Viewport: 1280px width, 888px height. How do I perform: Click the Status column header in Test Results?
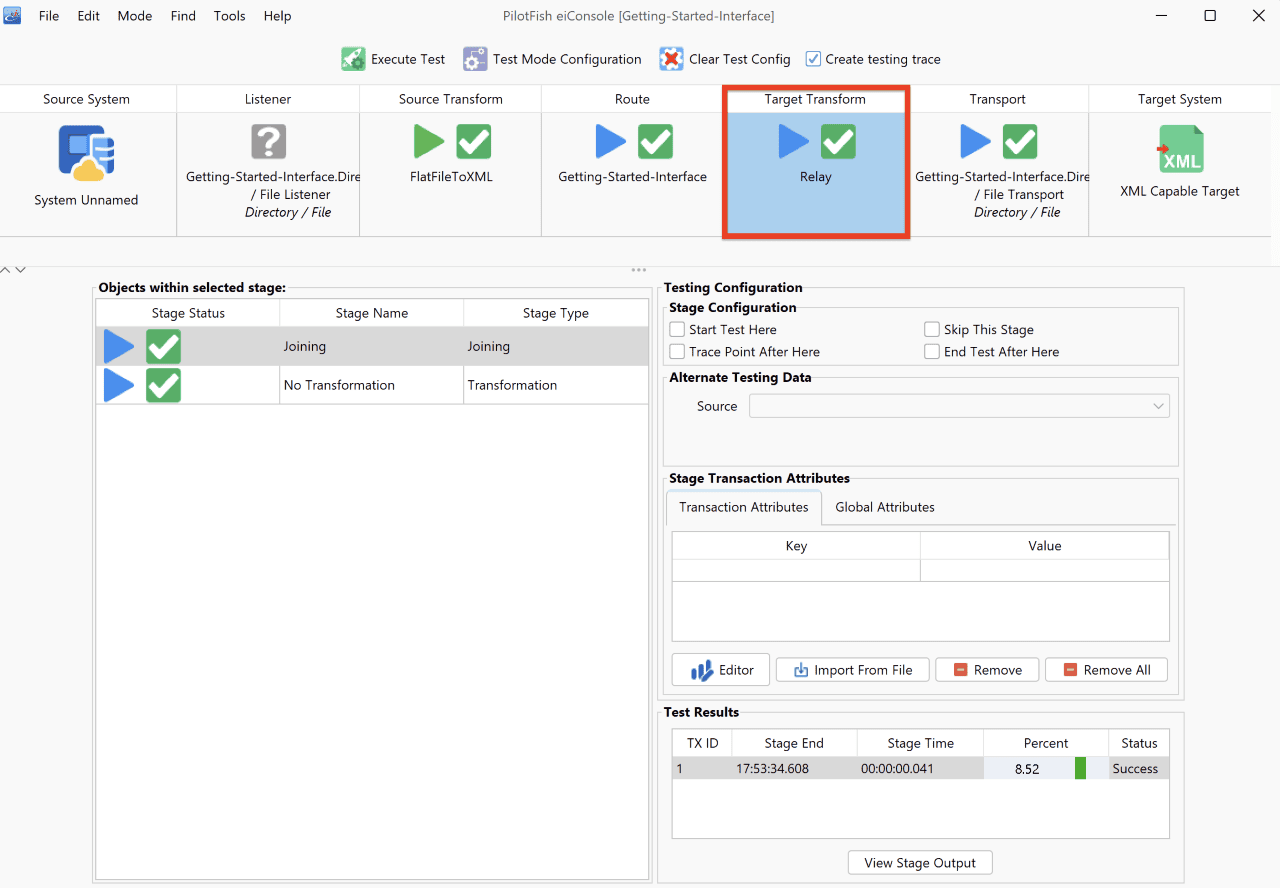(x=1139, y=743)
